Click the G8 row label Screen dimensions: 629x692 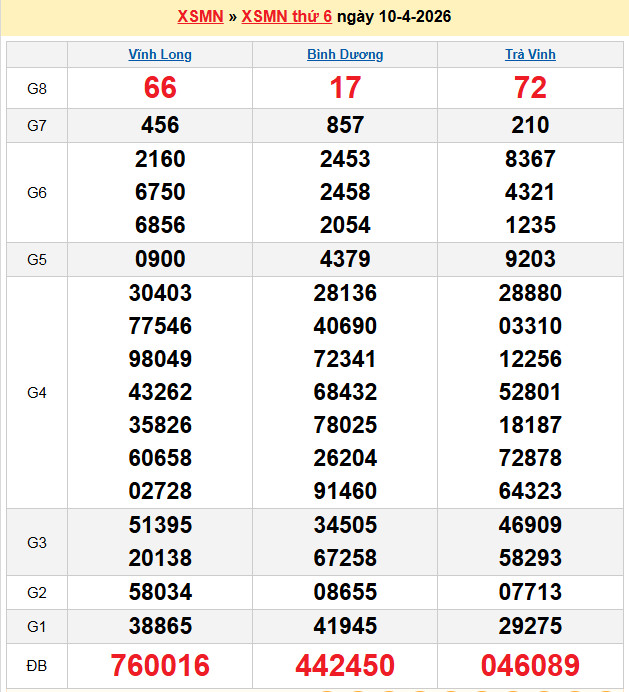[x=37, y=89]
